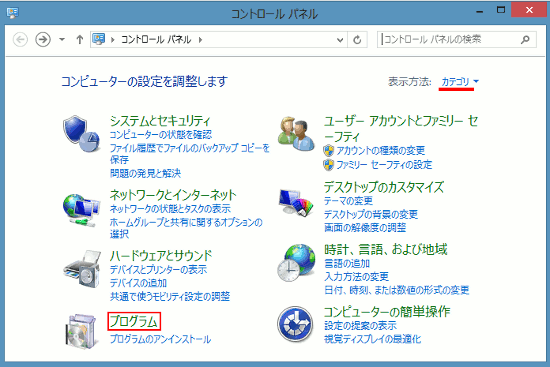This screenshot has width=550, height=367.
Task: Open the プログラム category heading
Action: click(x=134, y=321)
